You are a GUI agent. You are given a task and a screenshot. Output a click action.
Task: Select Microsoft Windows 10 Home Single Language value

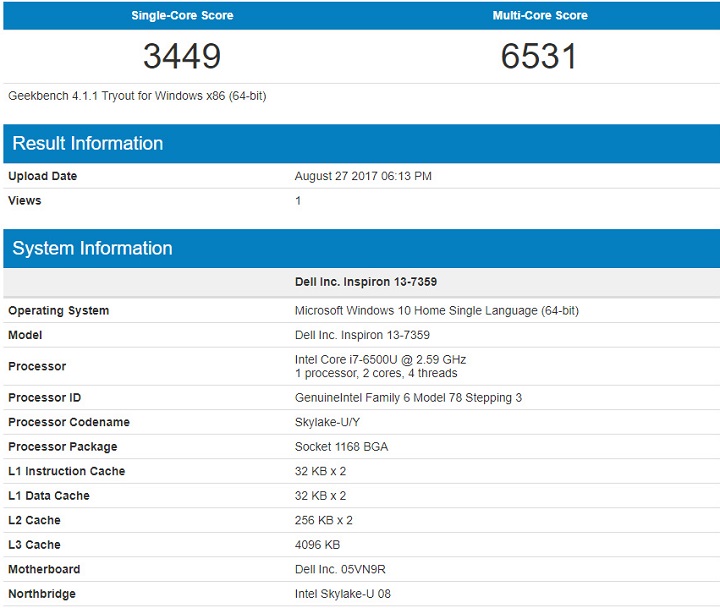tap(437, 310)
